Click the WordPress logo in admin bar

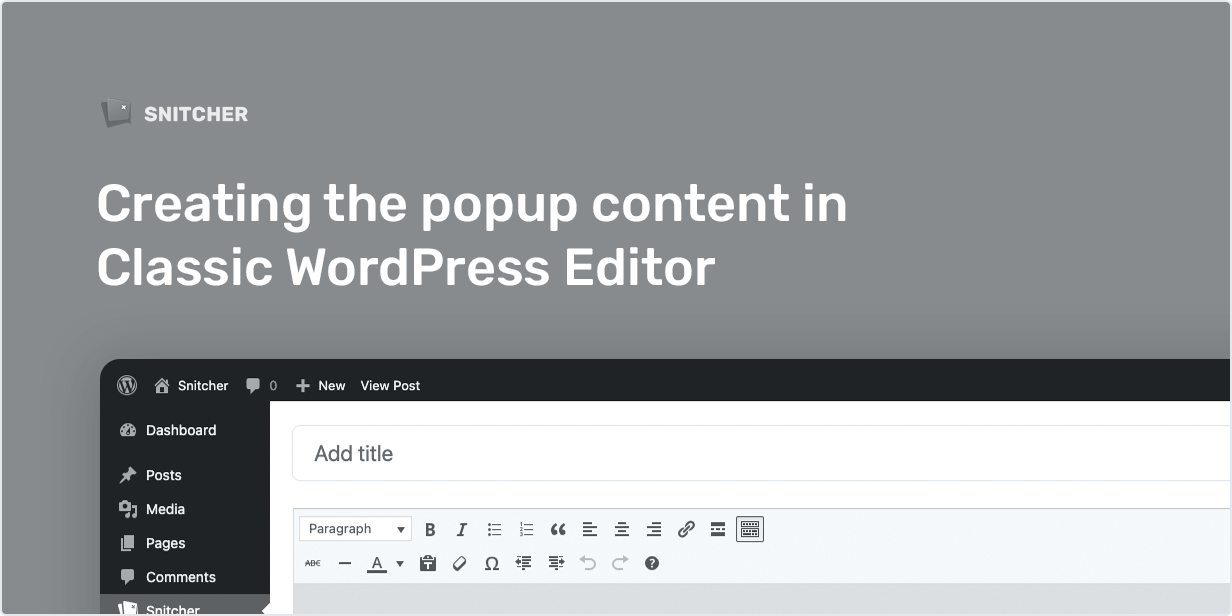pyautogui.click(x=127, y=385)
